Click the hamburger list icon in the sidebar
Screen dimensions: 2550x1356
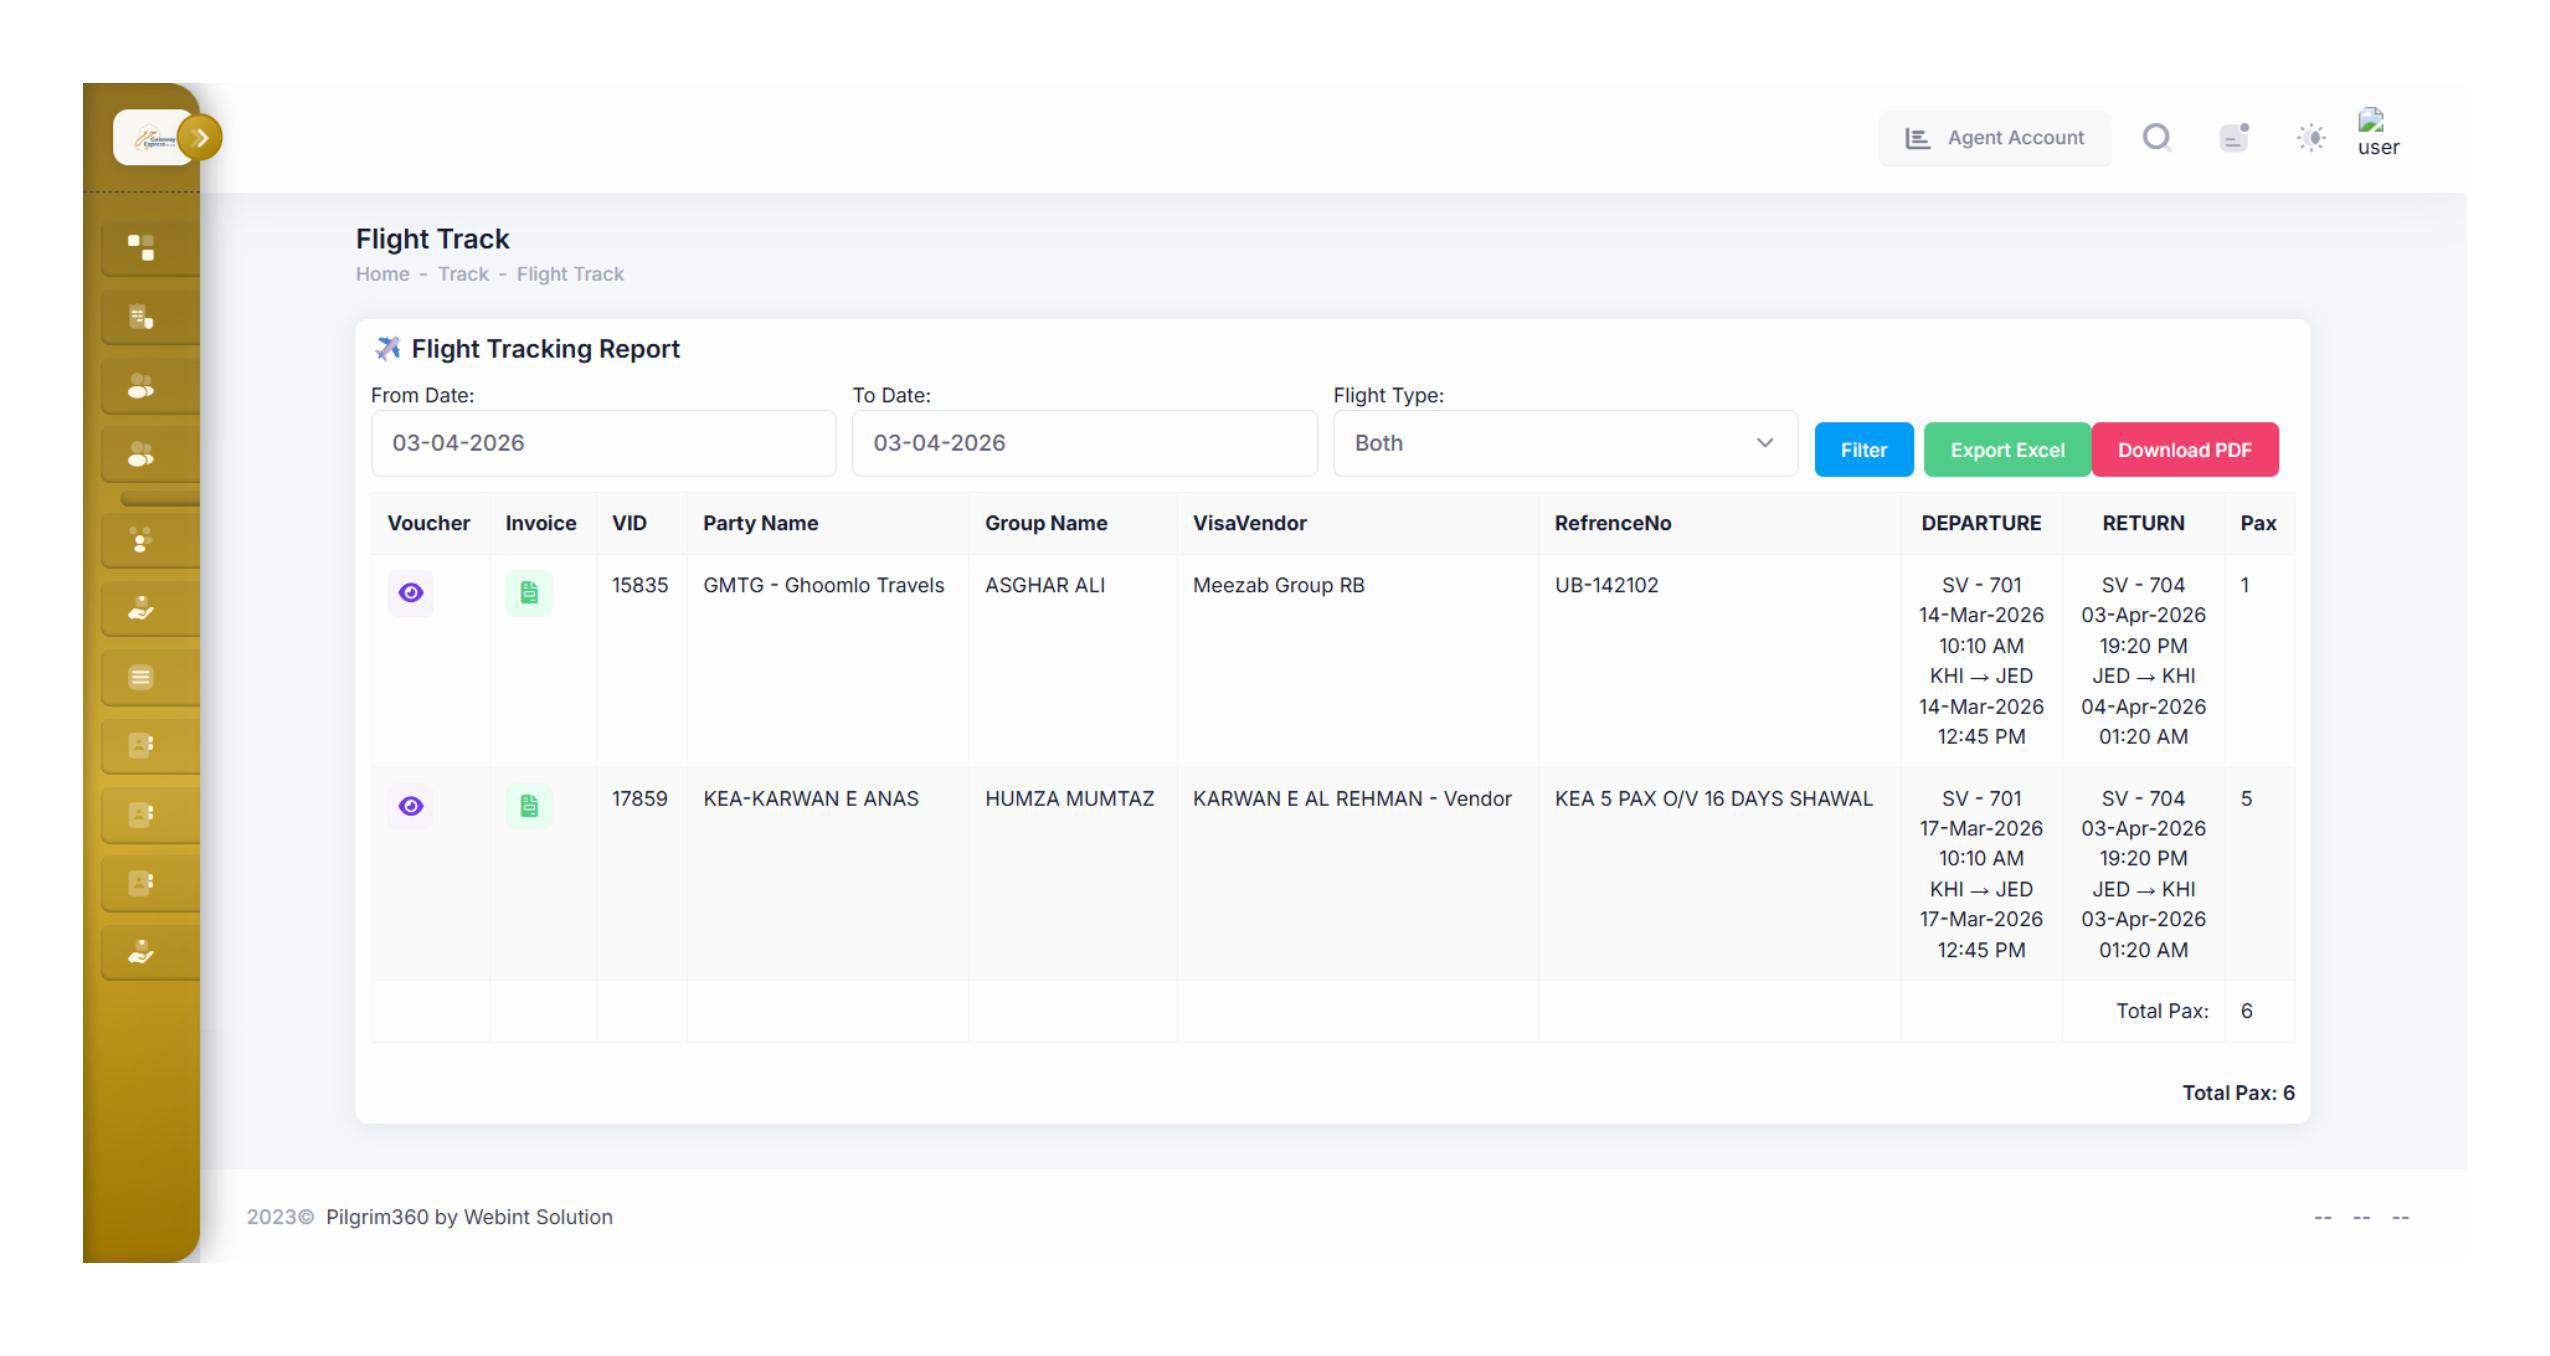[x=141, y=677]
